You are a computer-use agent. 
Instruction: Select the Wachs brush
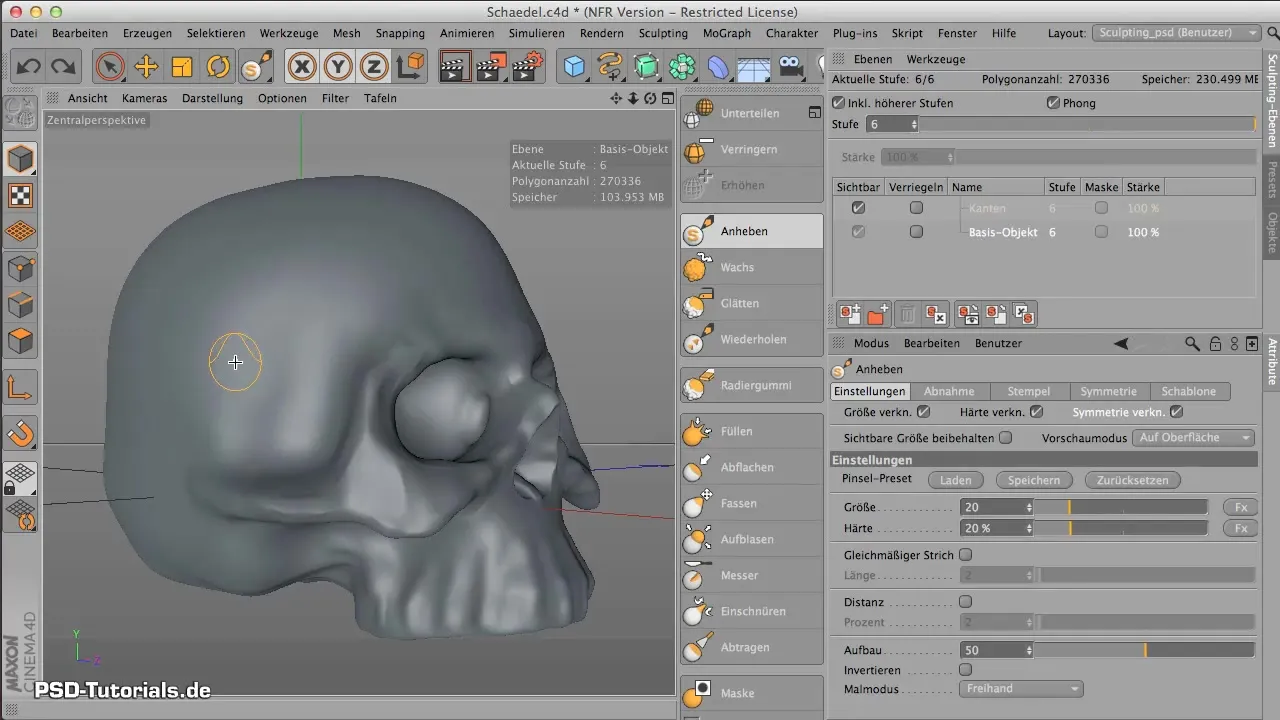(x=752, y=267)
